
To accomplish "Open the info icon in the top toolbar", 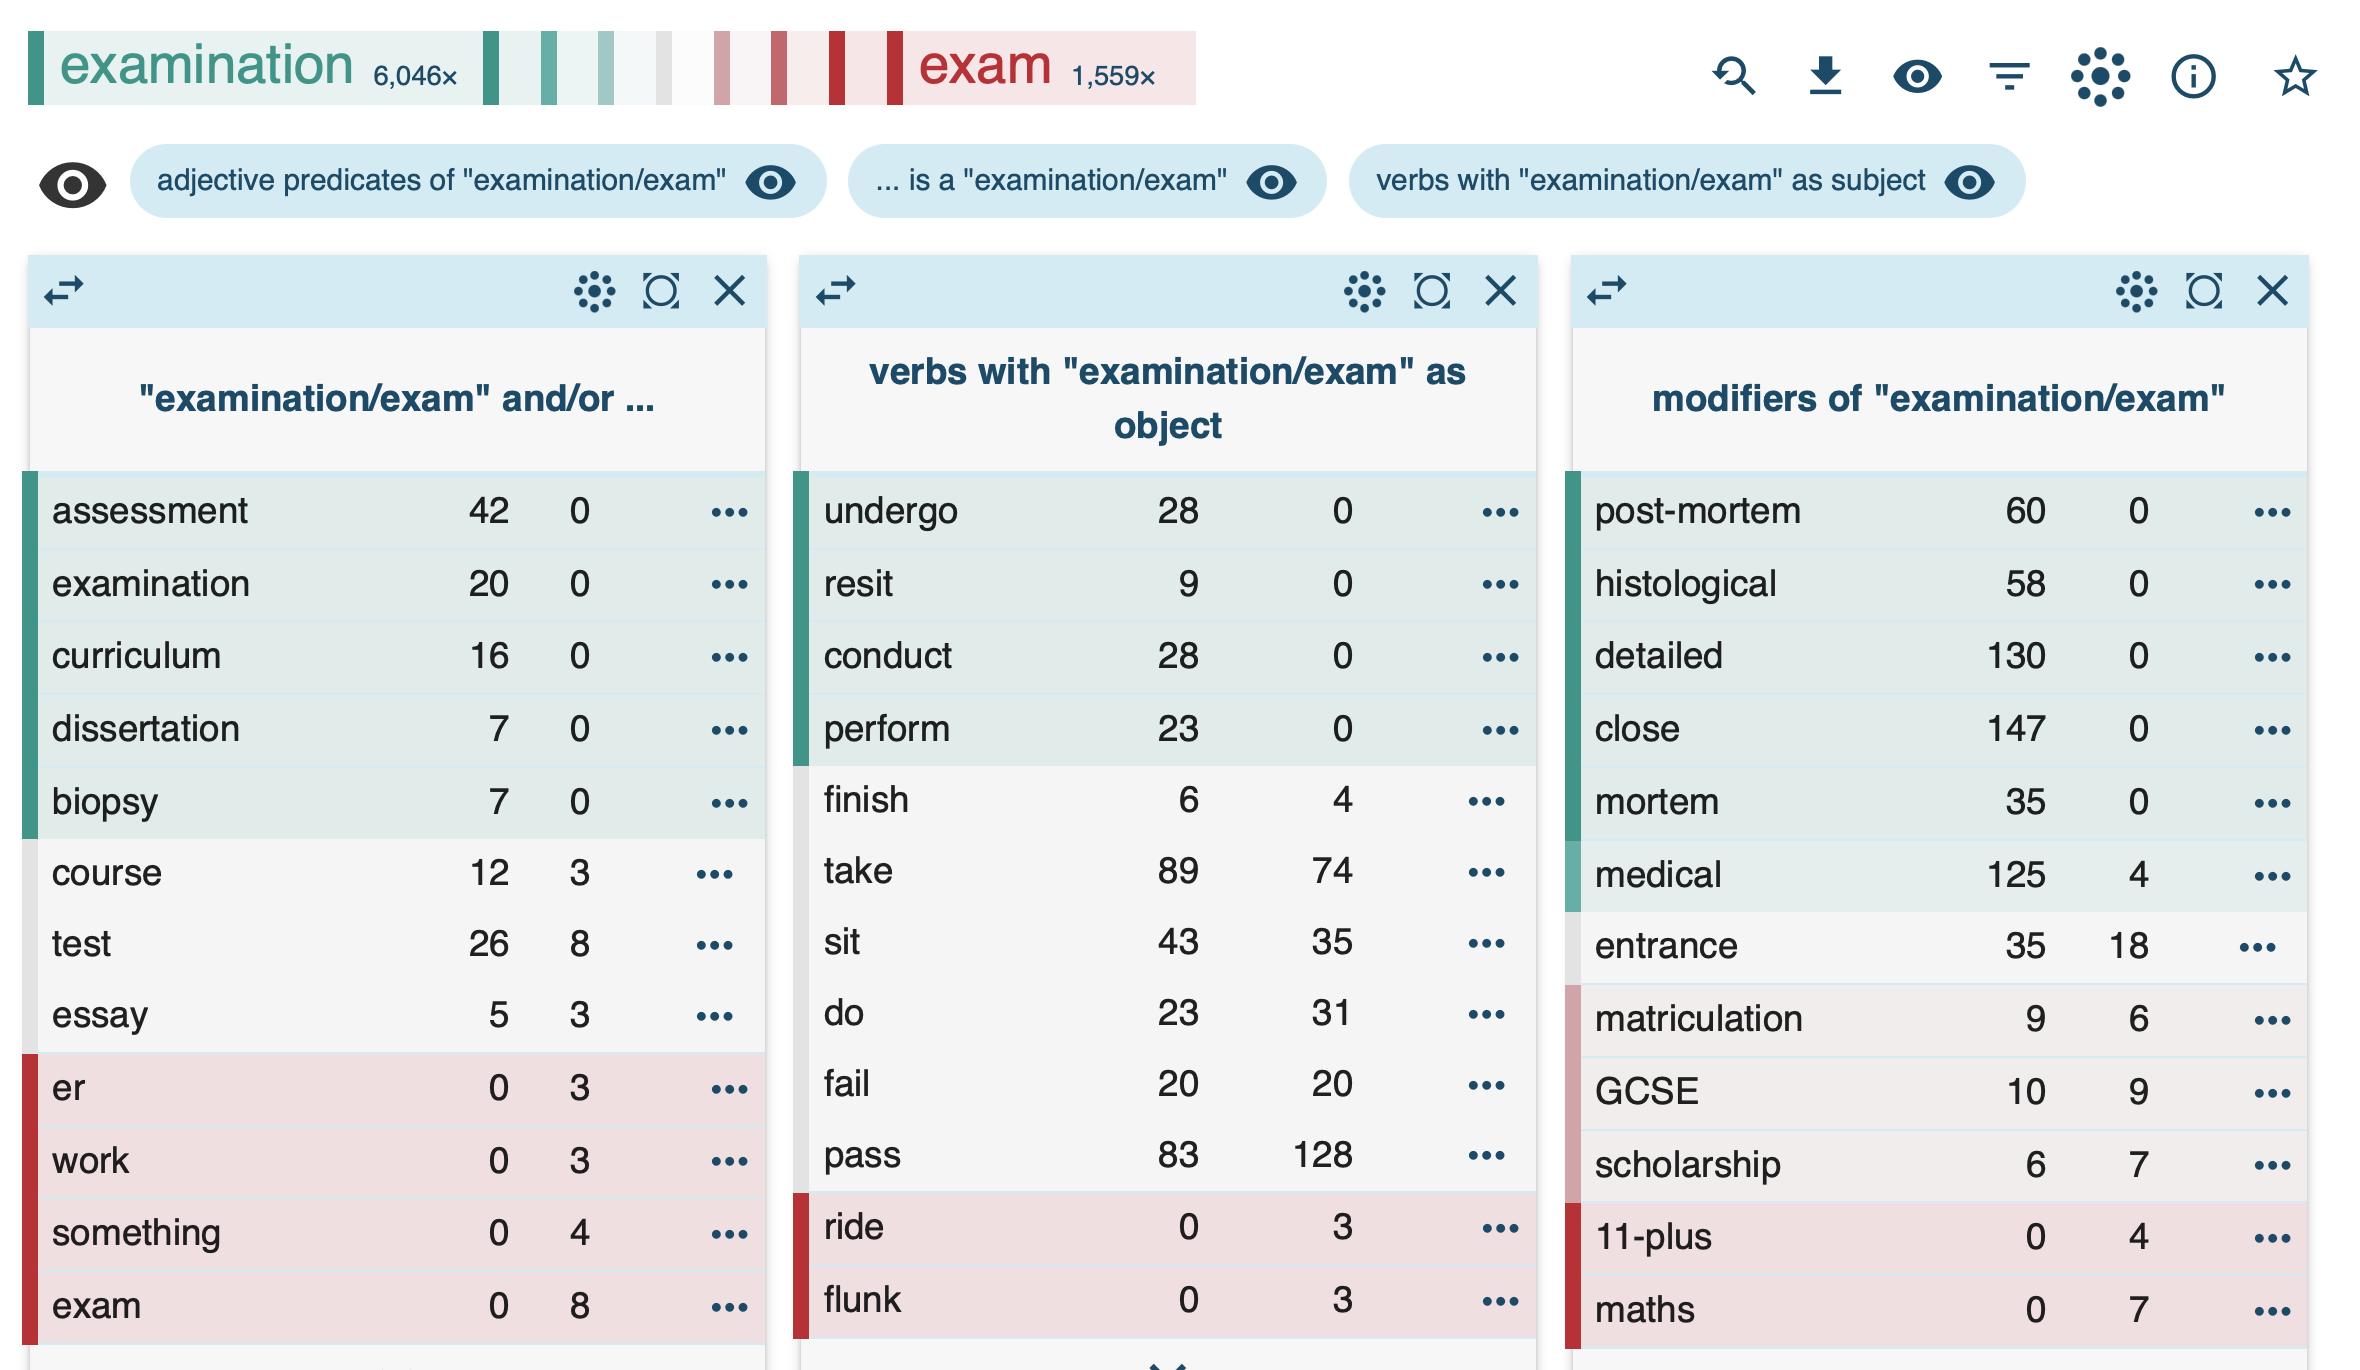I will tap(2193, 76).
